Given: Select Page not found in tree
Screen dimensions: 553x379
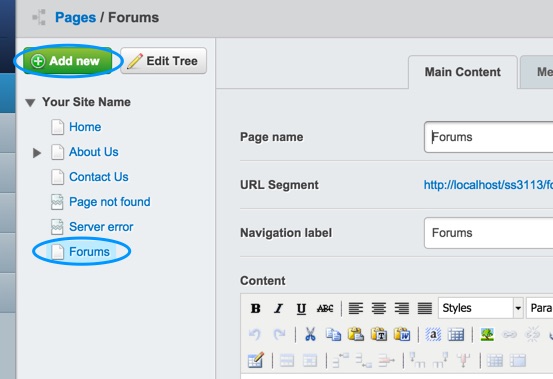Looking at the screenshot, I should (x=110, y=202).
